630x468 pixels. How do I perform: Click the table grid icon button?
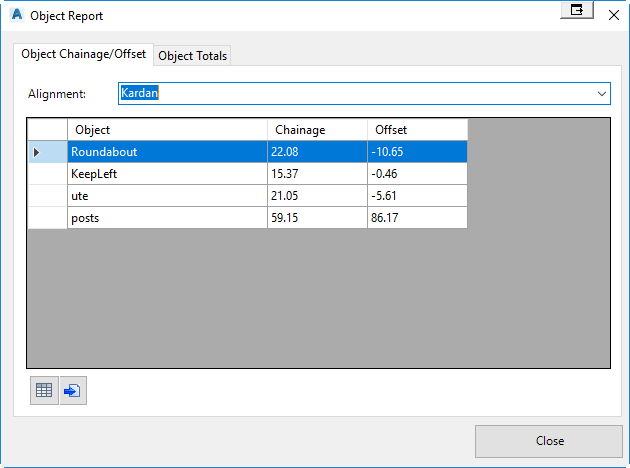(x=44, y=391)
